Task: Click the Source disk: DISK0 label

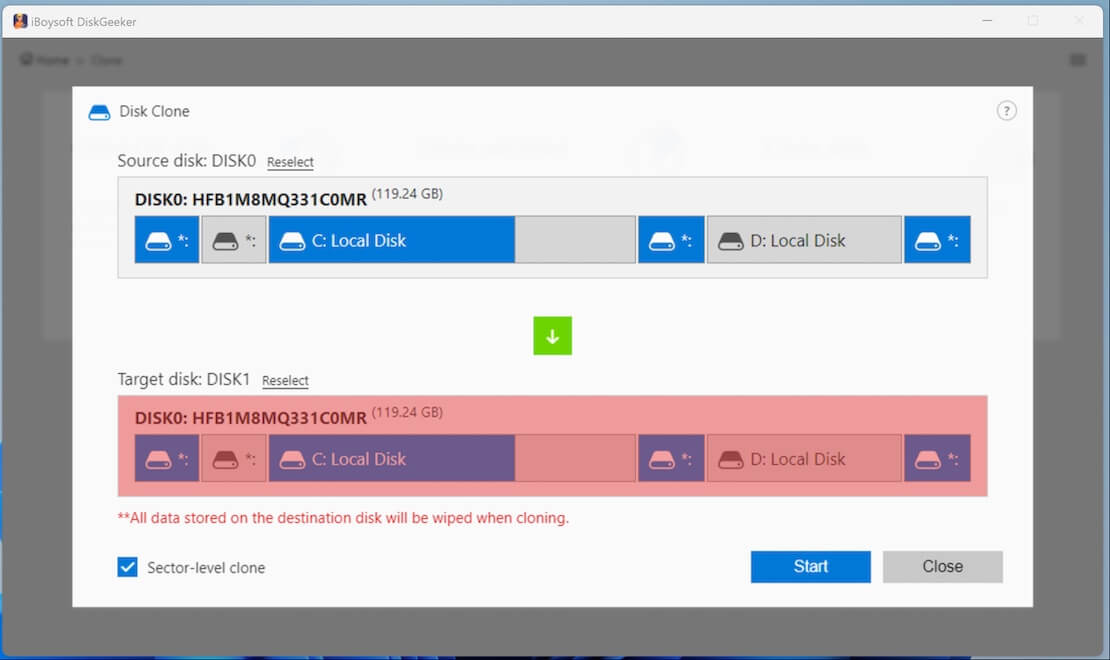Action: [x=187, y=161]
